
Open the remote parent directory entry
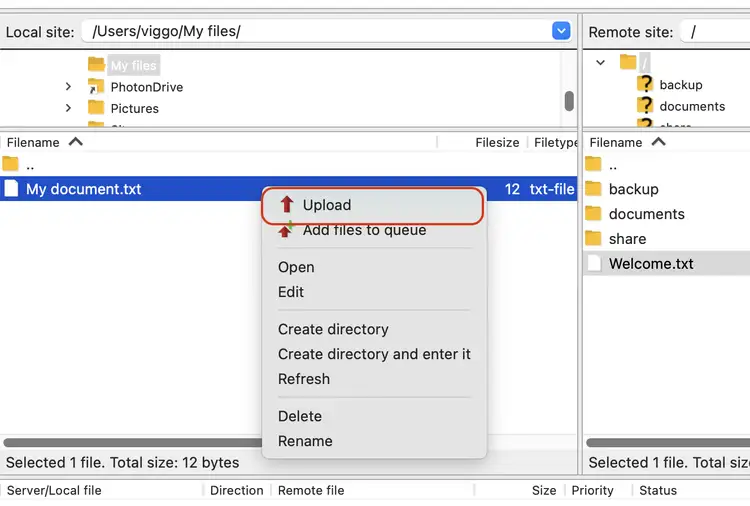666,165
